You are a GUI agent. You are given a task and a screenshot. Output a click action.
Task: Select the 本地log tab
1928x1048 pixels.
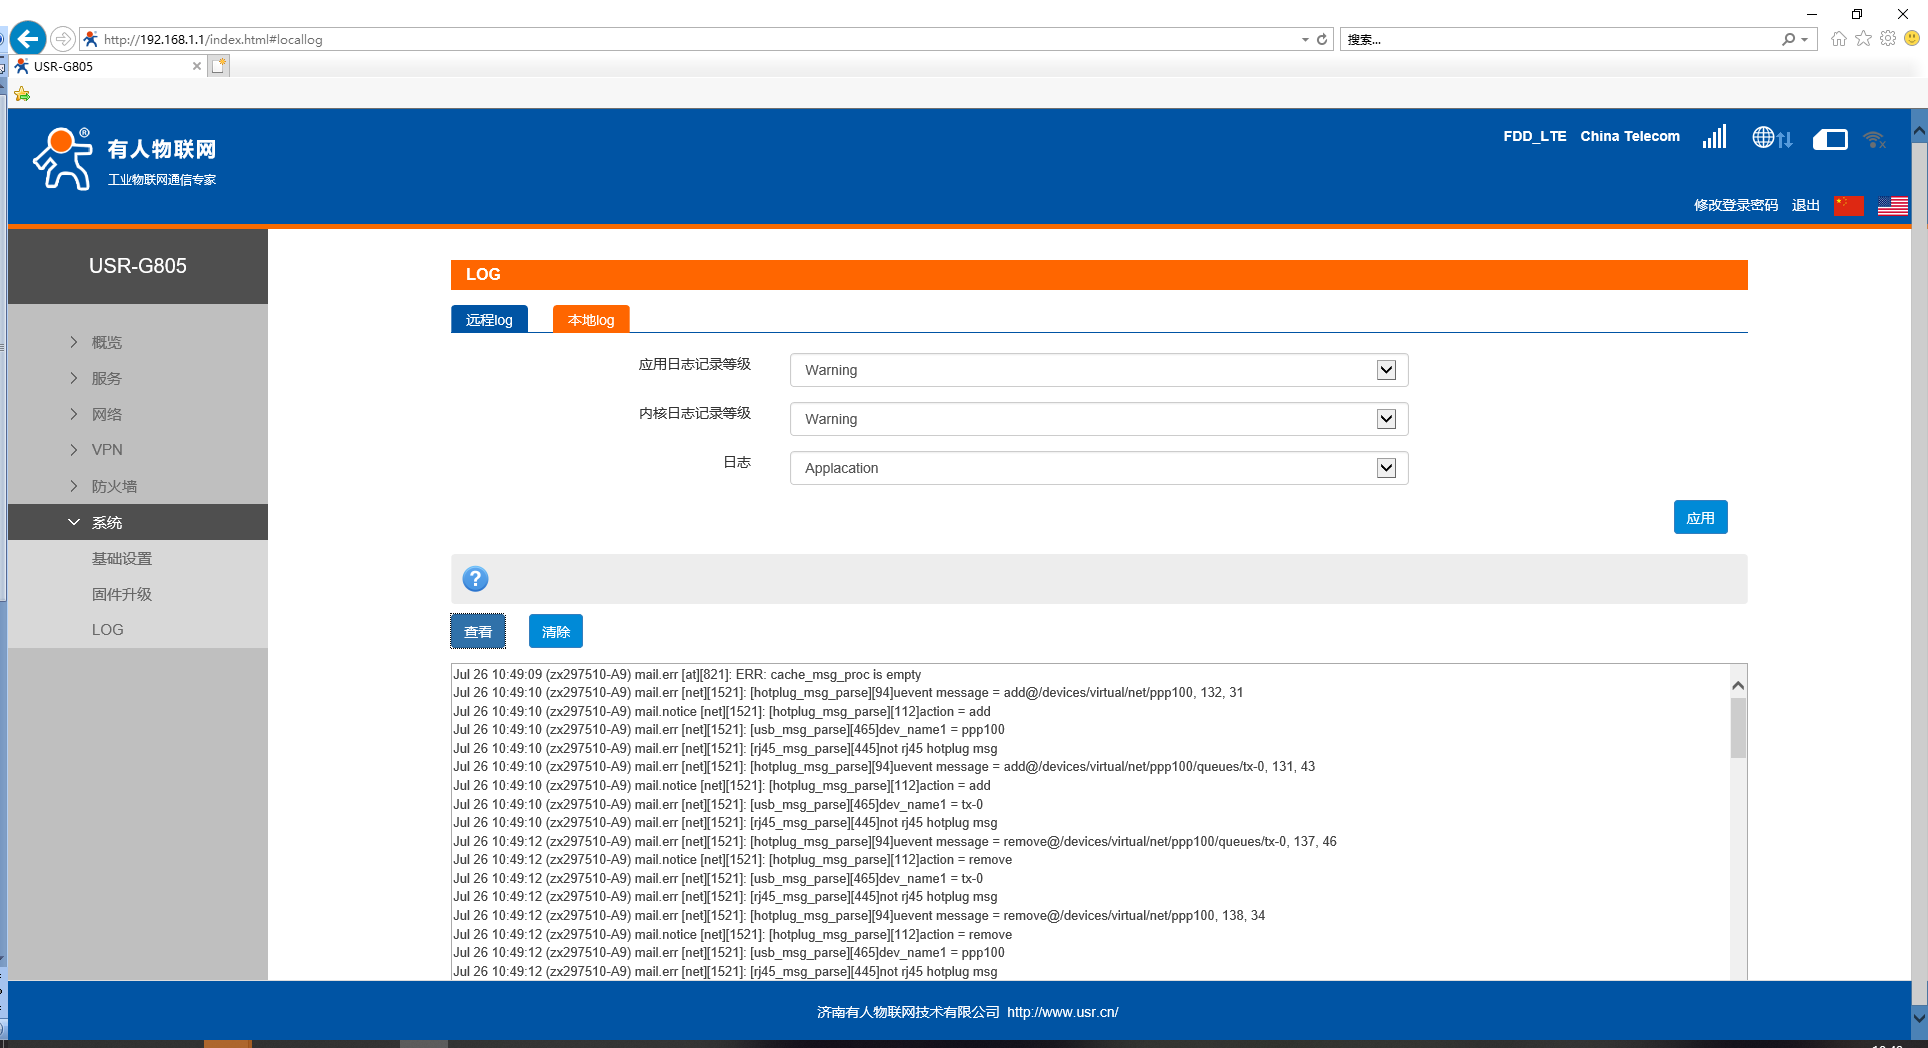591,320
